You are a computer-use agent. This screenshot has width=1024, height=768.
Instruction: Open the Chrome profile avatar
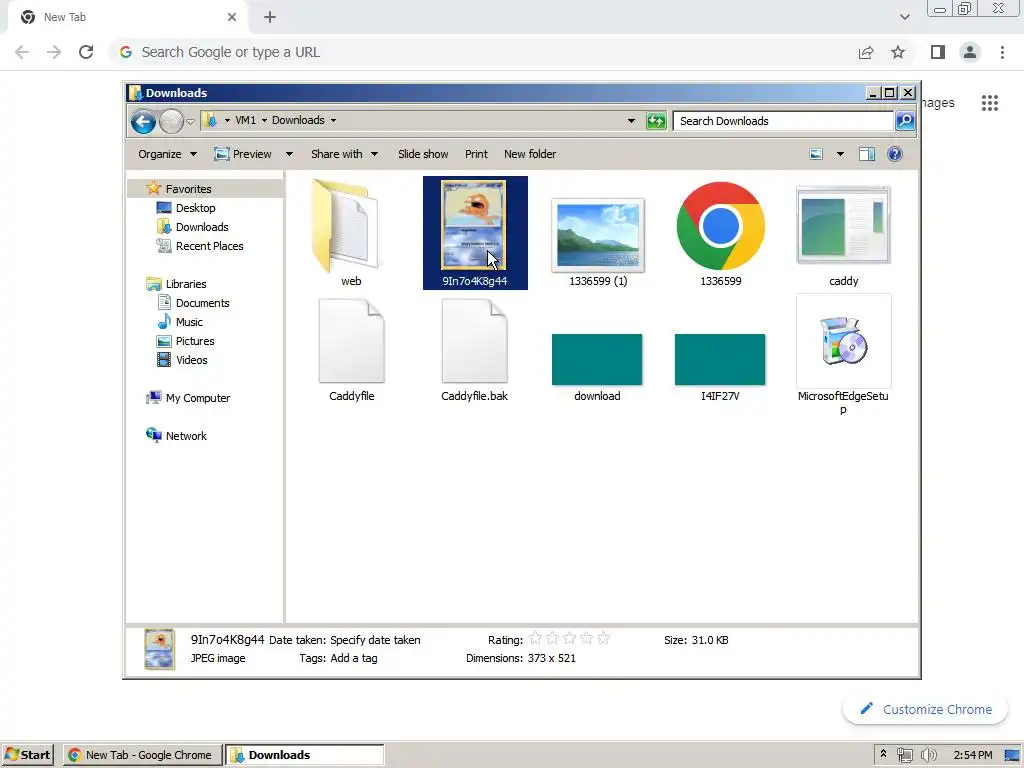click(970, 52)
